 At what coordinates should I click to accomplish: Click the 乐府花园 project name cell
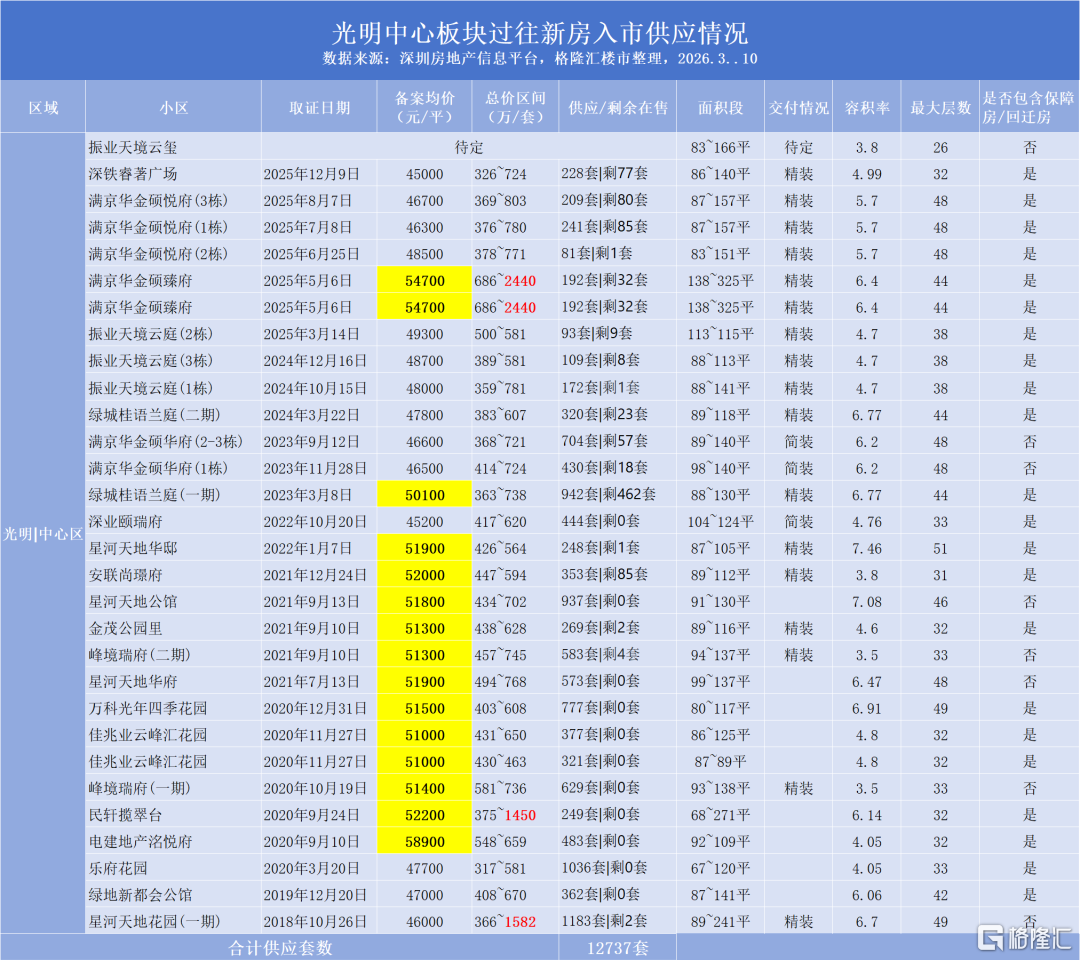click(x=120, y=868)
